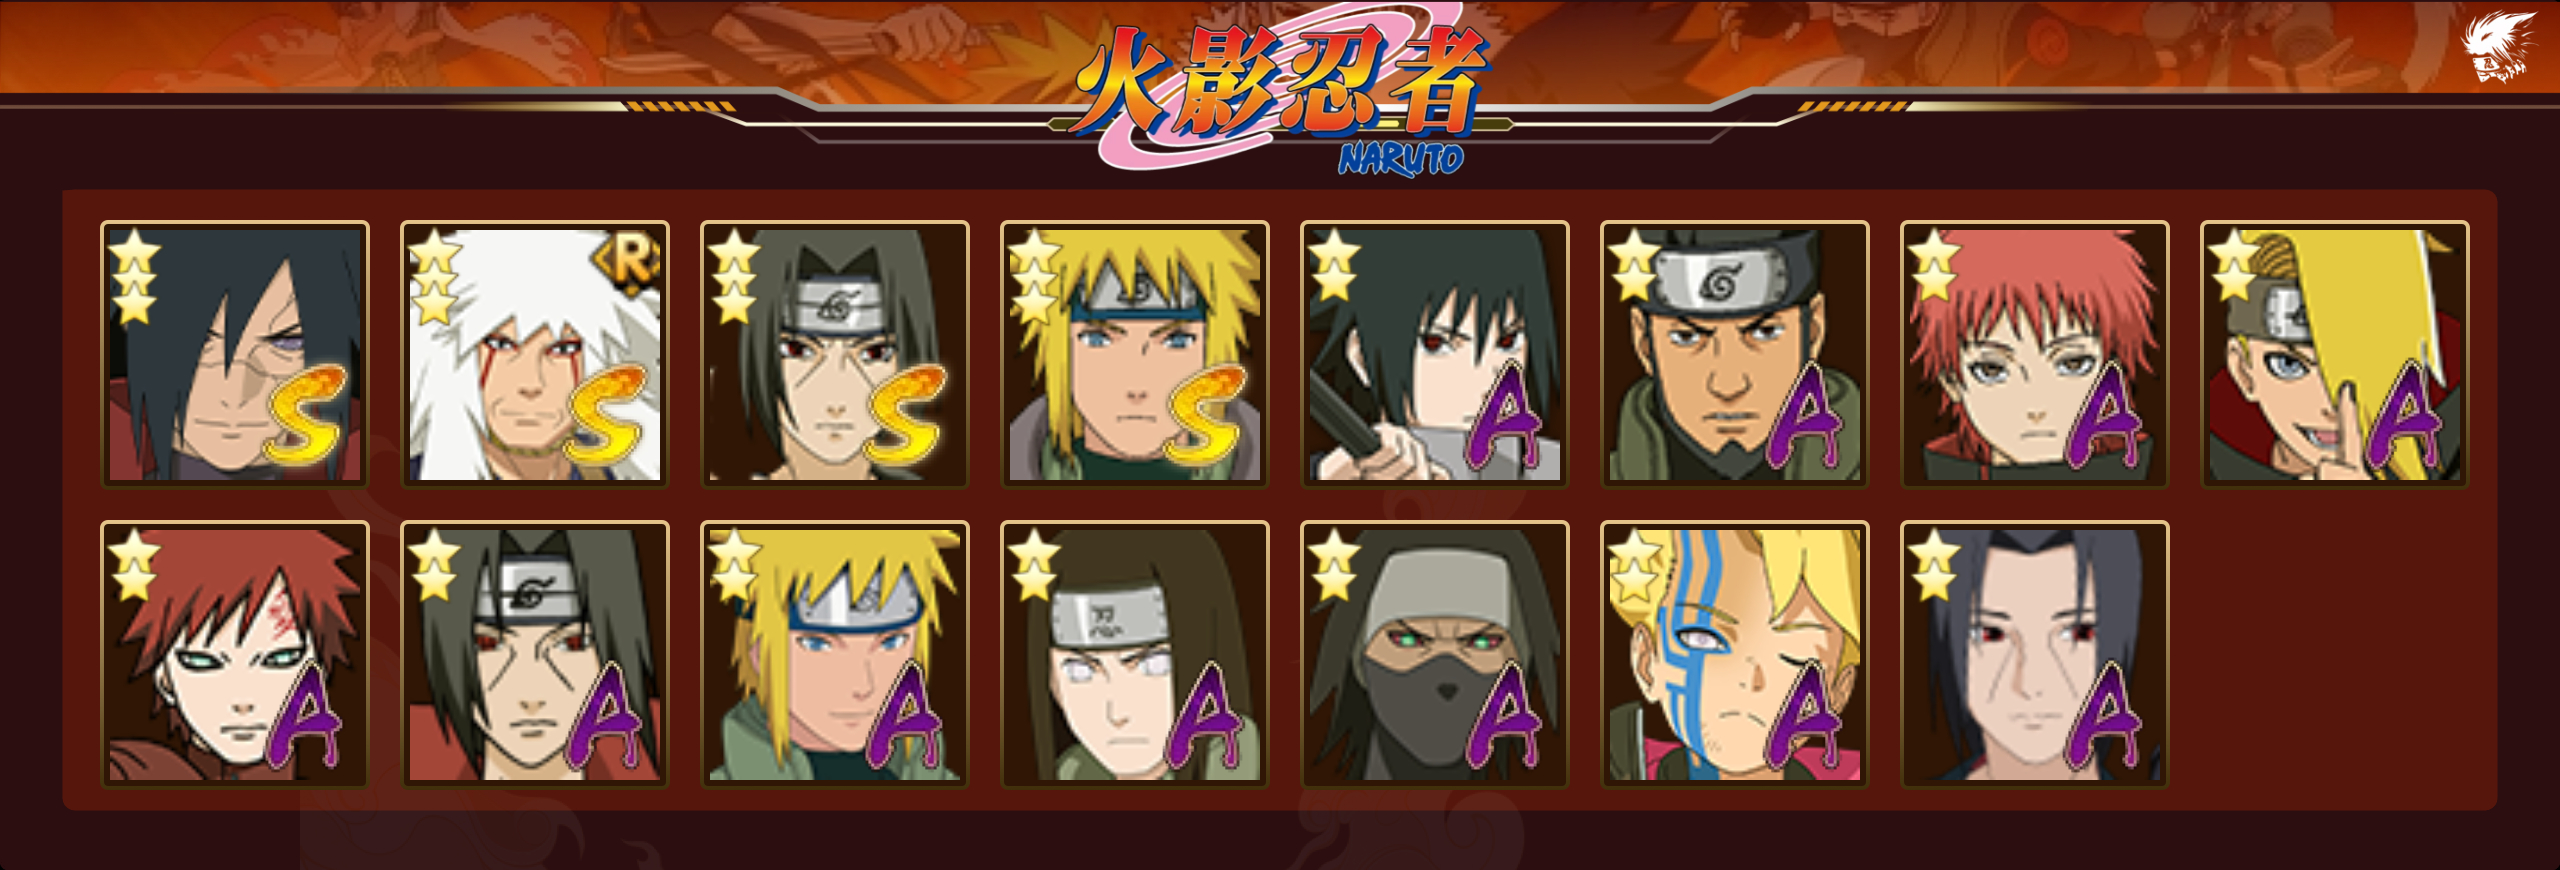Pick the three-star S-rank Itachi card

835,354
